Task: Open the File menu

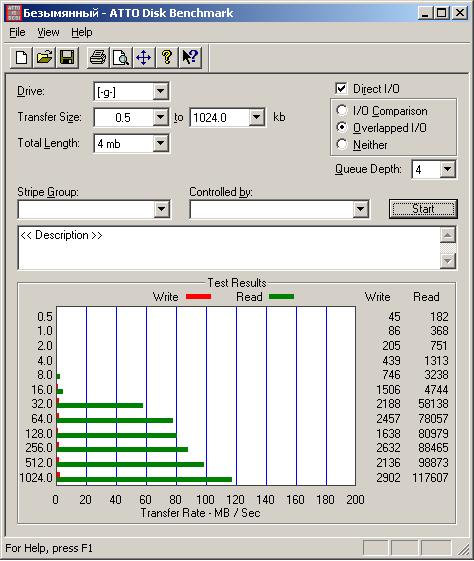Action: 17,33
